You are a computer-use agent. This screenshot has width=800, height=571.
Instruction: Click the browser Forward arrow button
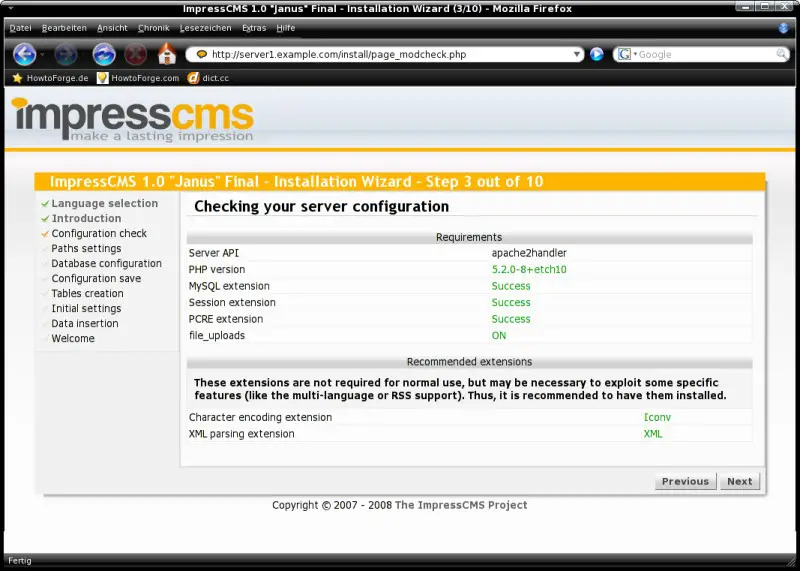click(66, 54)
